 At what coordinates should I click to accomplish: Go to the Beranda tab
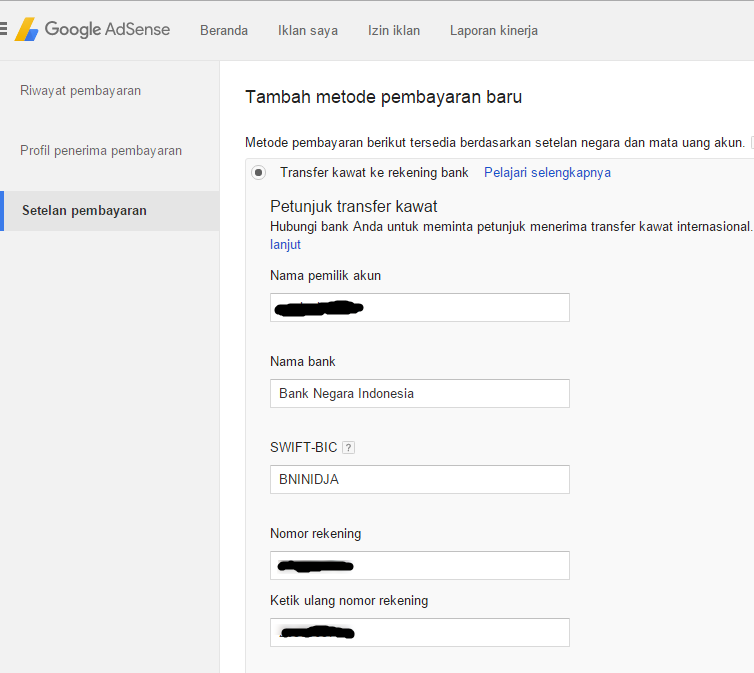224,31
